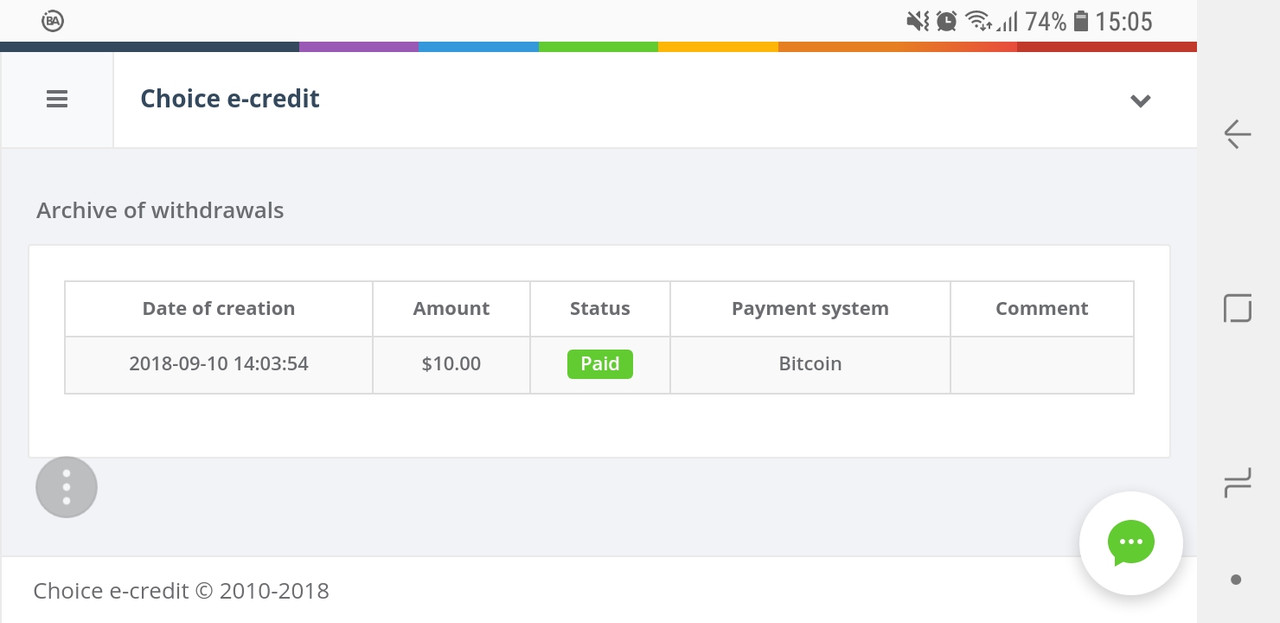Tap the BA icon in status bar

click(53, 20)
